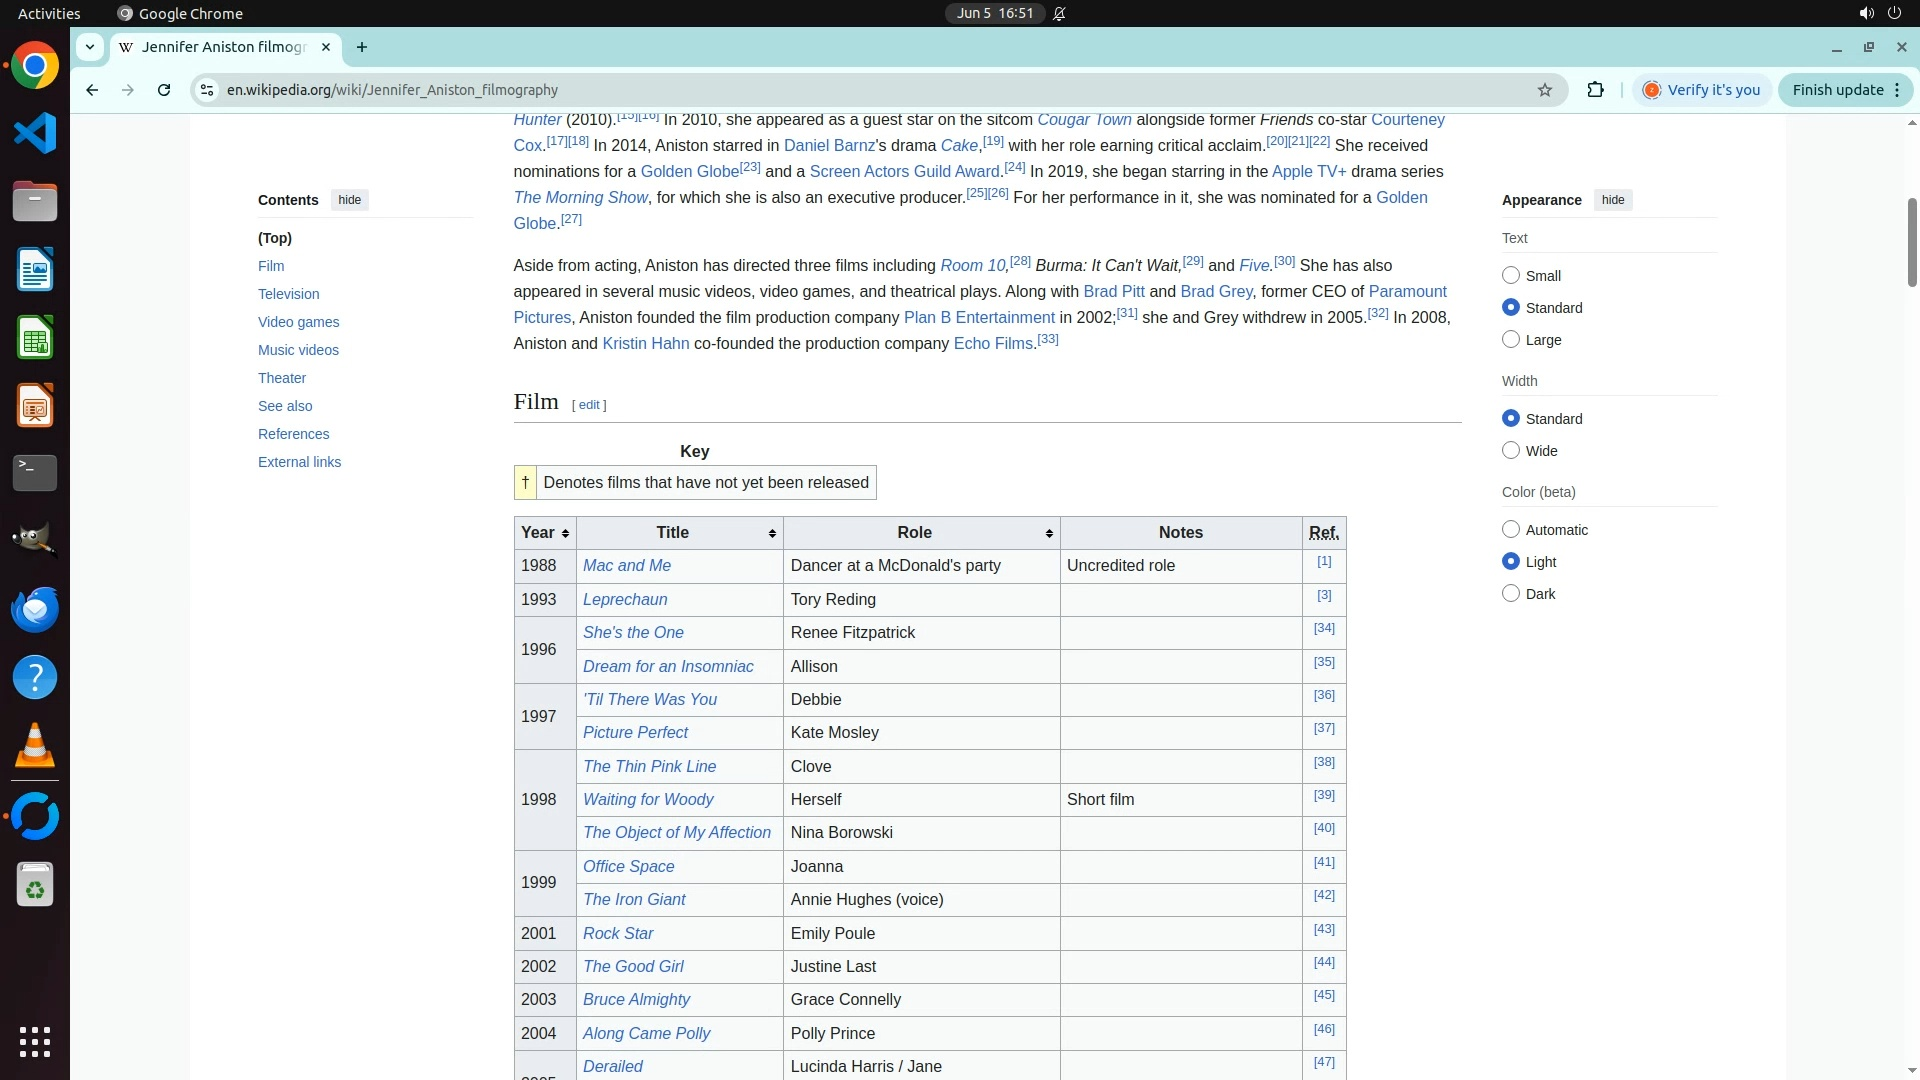
Task: Hide the Appearance panel
Action: (1612, 200)
